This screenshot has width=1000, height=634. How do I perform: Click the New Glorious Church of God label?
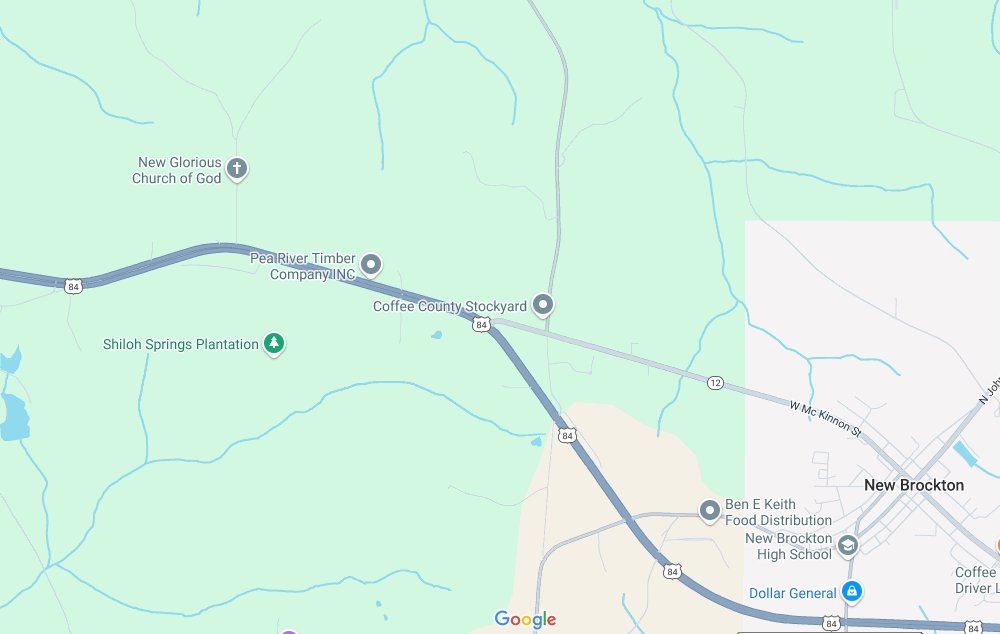pos(177,170)
